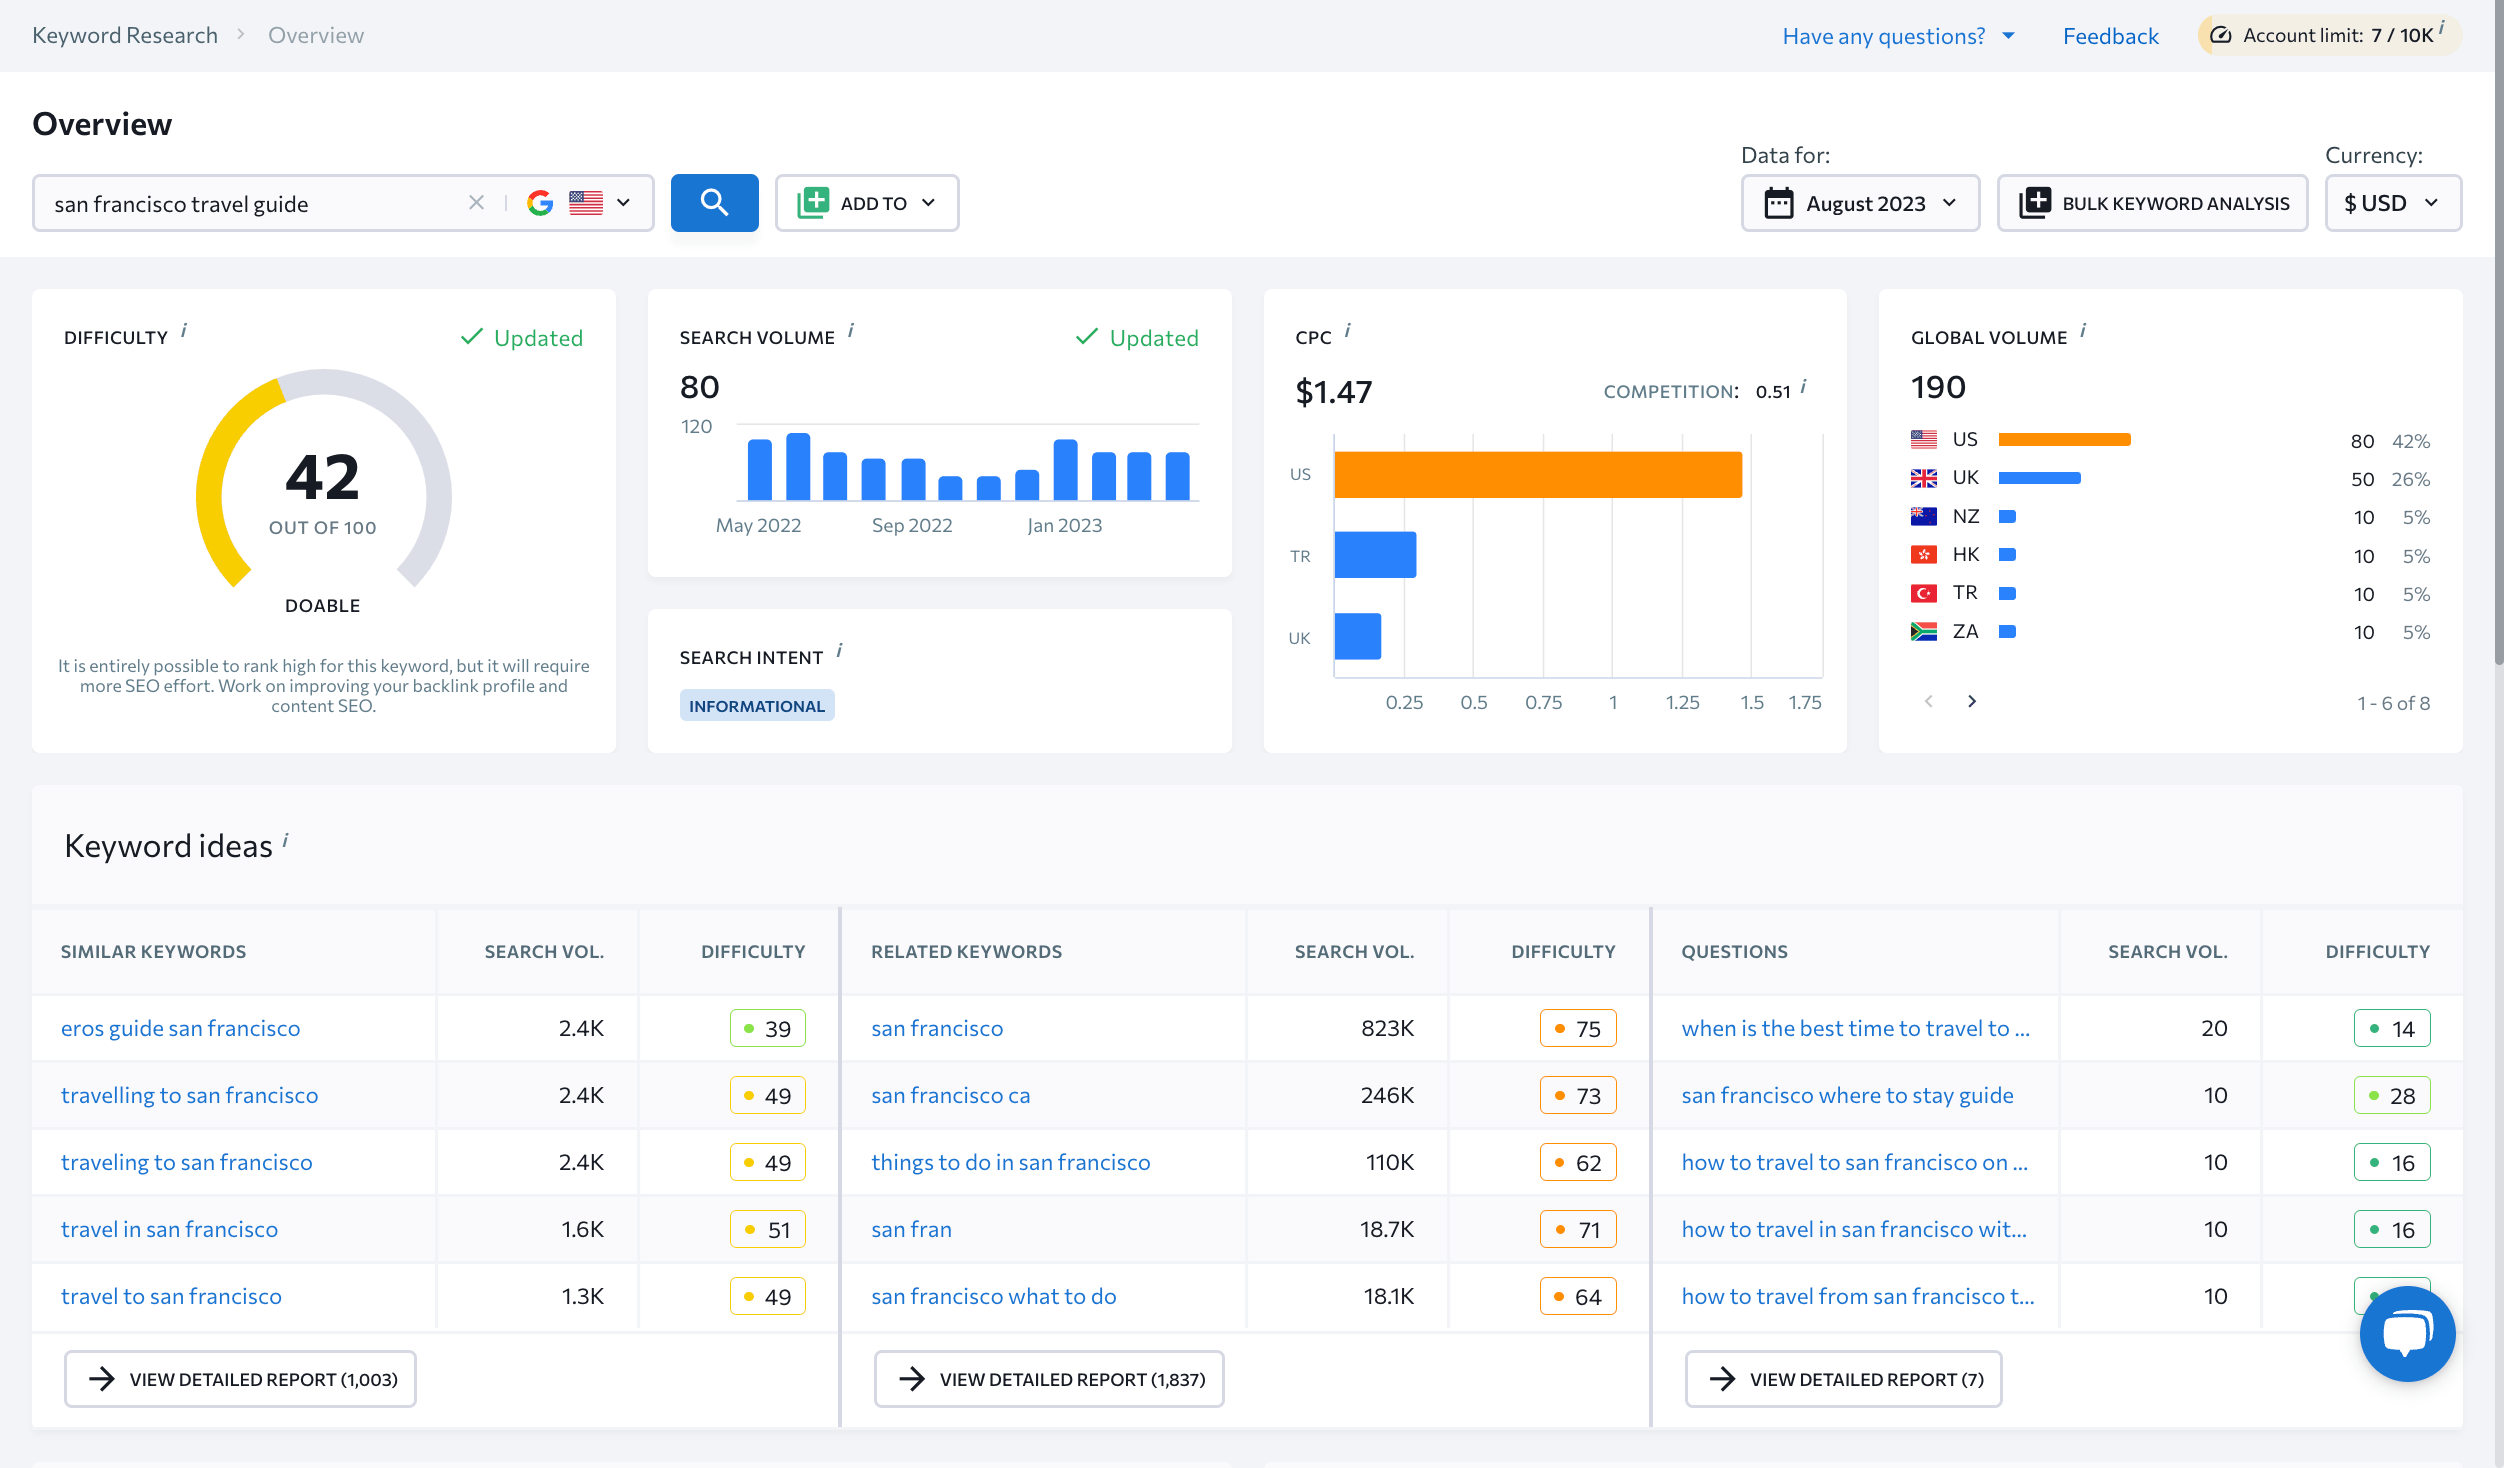Click the chat support icon bottom right
This screenshot has height=1468, width=2504.
tap(2408, 1333)
